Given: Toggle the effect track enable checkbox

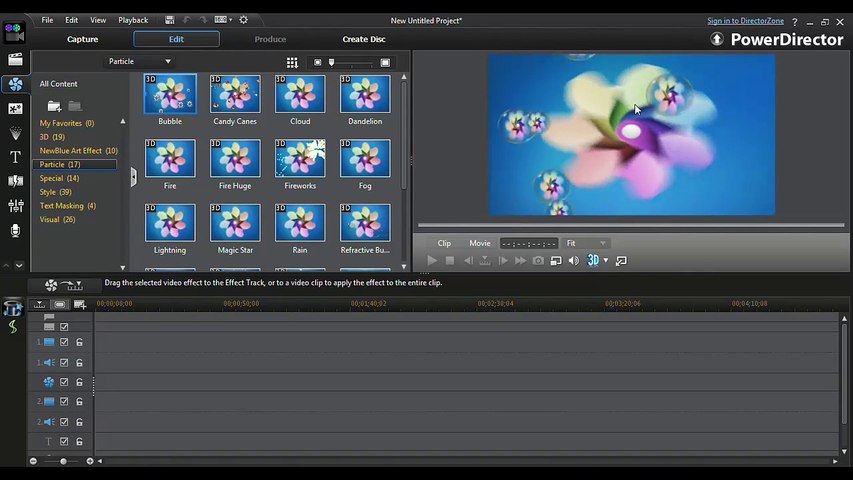Looking at the screenshot, I should point(64,382).
